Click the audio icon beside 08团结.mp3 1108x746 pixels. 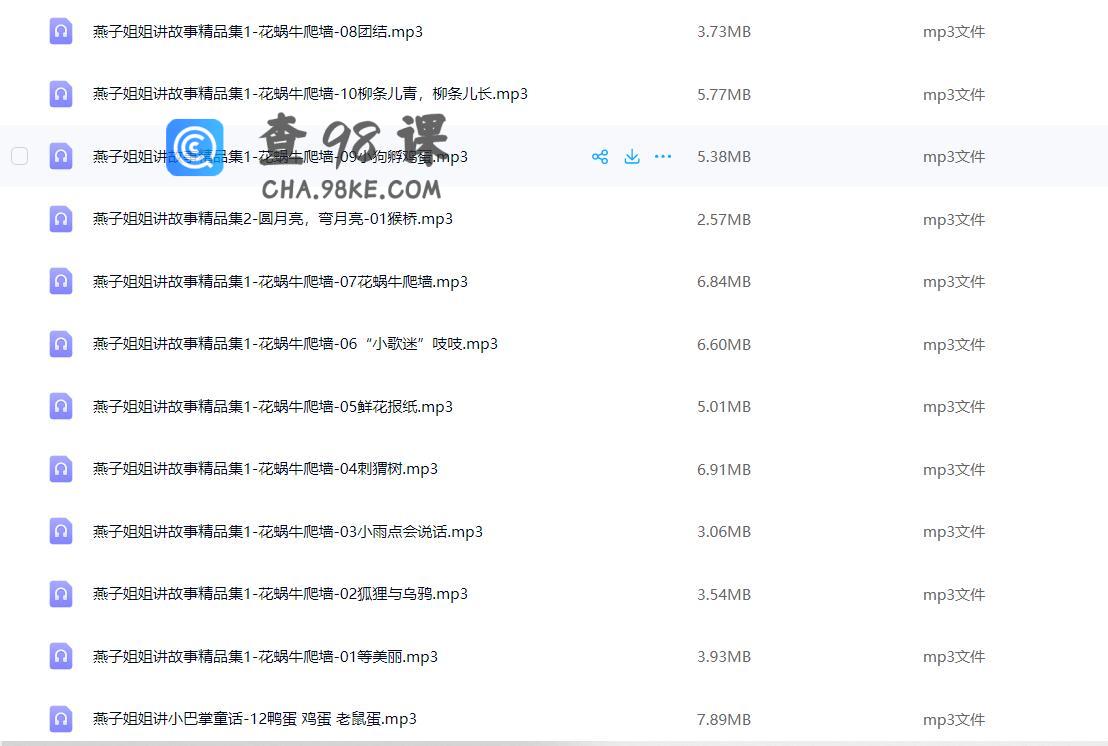61,31
